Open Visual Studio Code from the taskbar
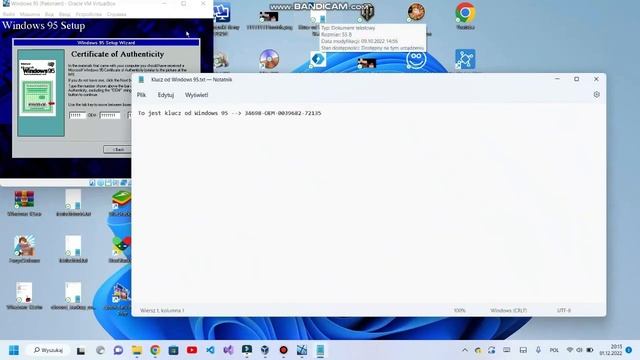 [x=210, y=350]
